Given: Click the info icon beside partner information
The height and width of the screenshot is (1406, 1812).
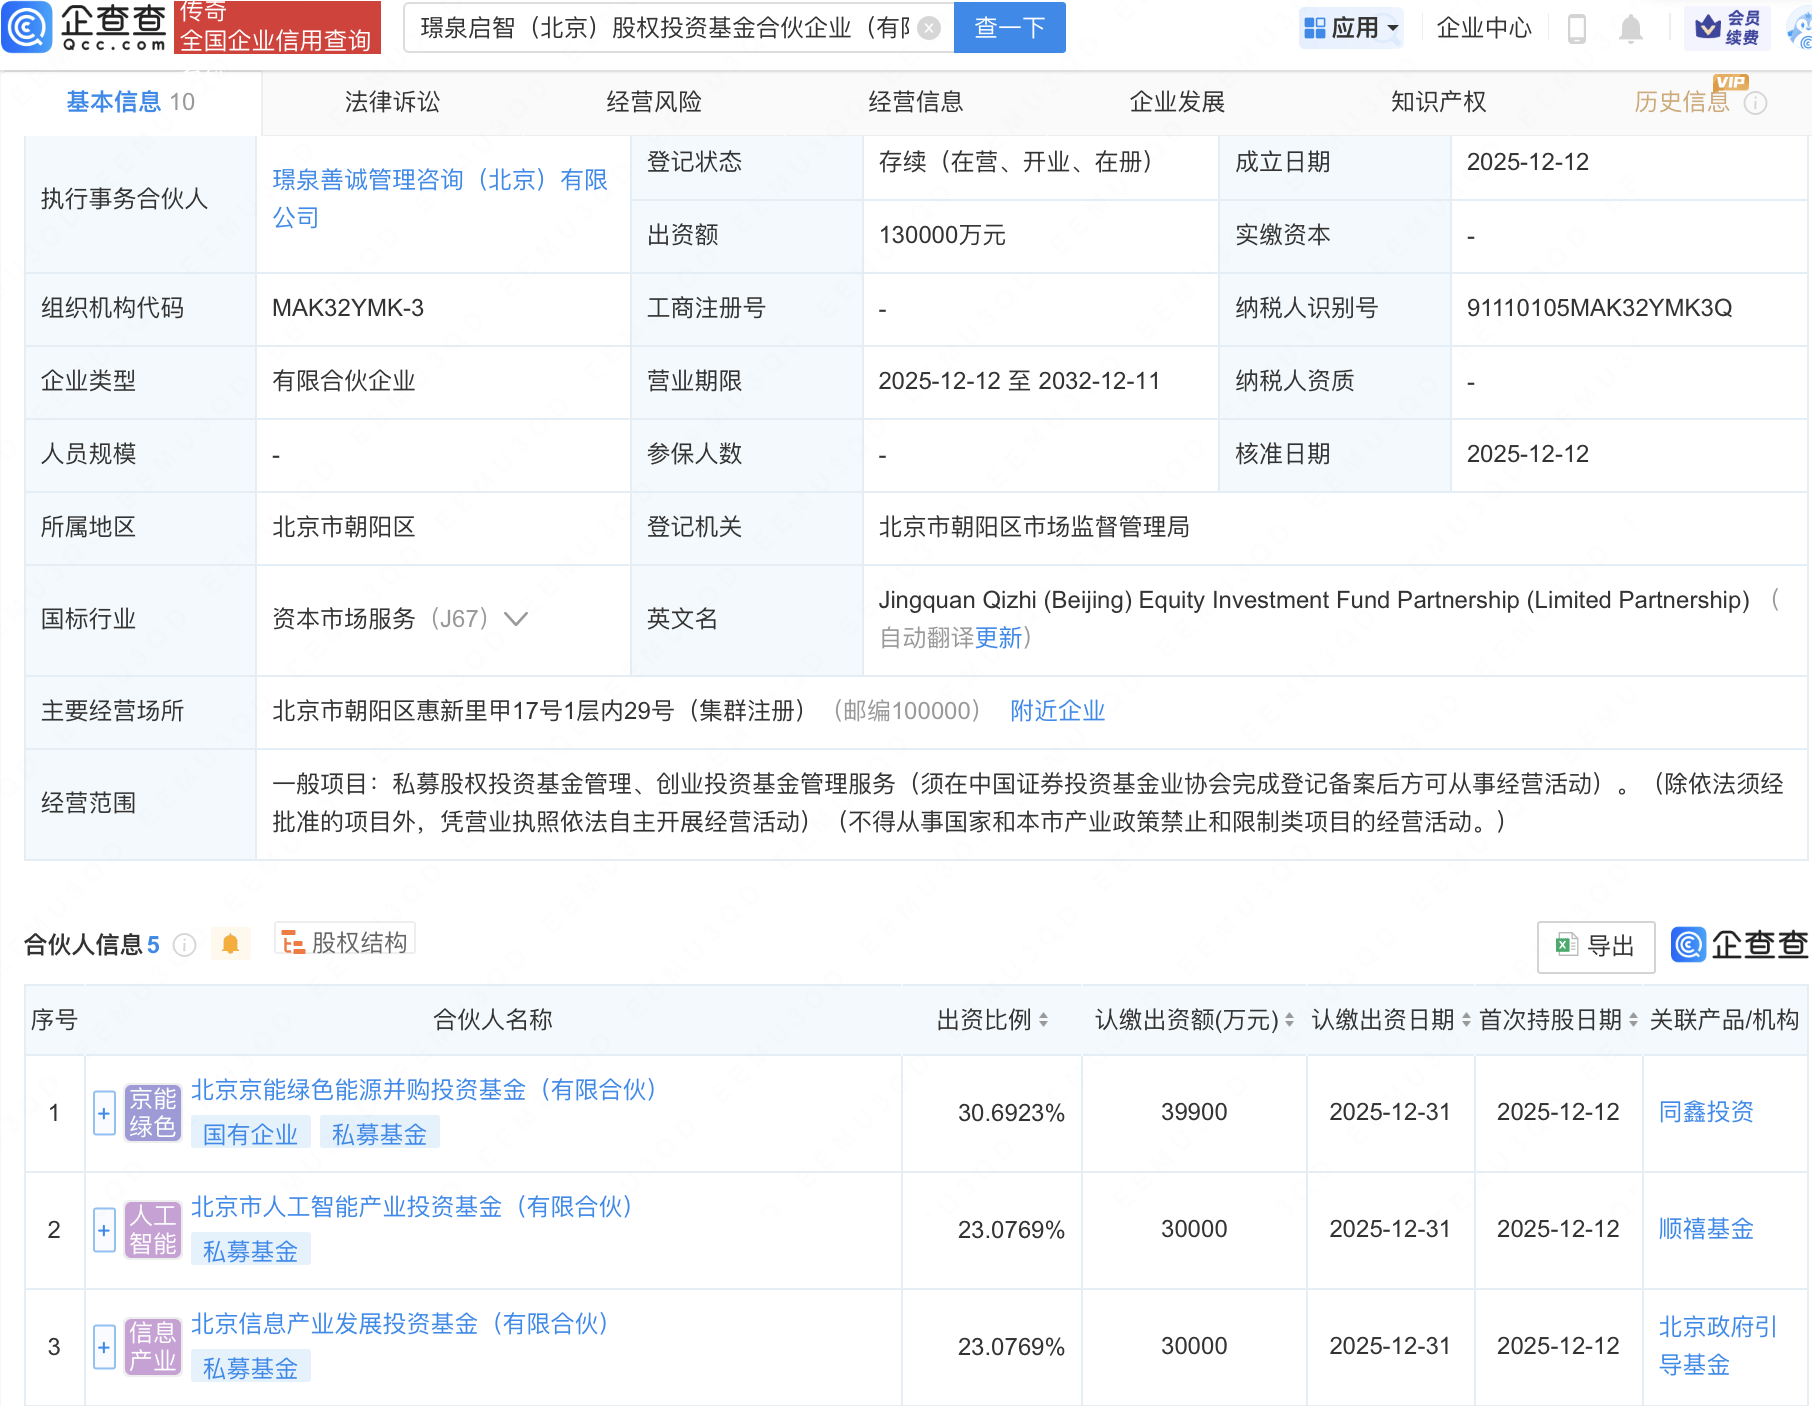Looking at the screenshot, I should 185,945.
